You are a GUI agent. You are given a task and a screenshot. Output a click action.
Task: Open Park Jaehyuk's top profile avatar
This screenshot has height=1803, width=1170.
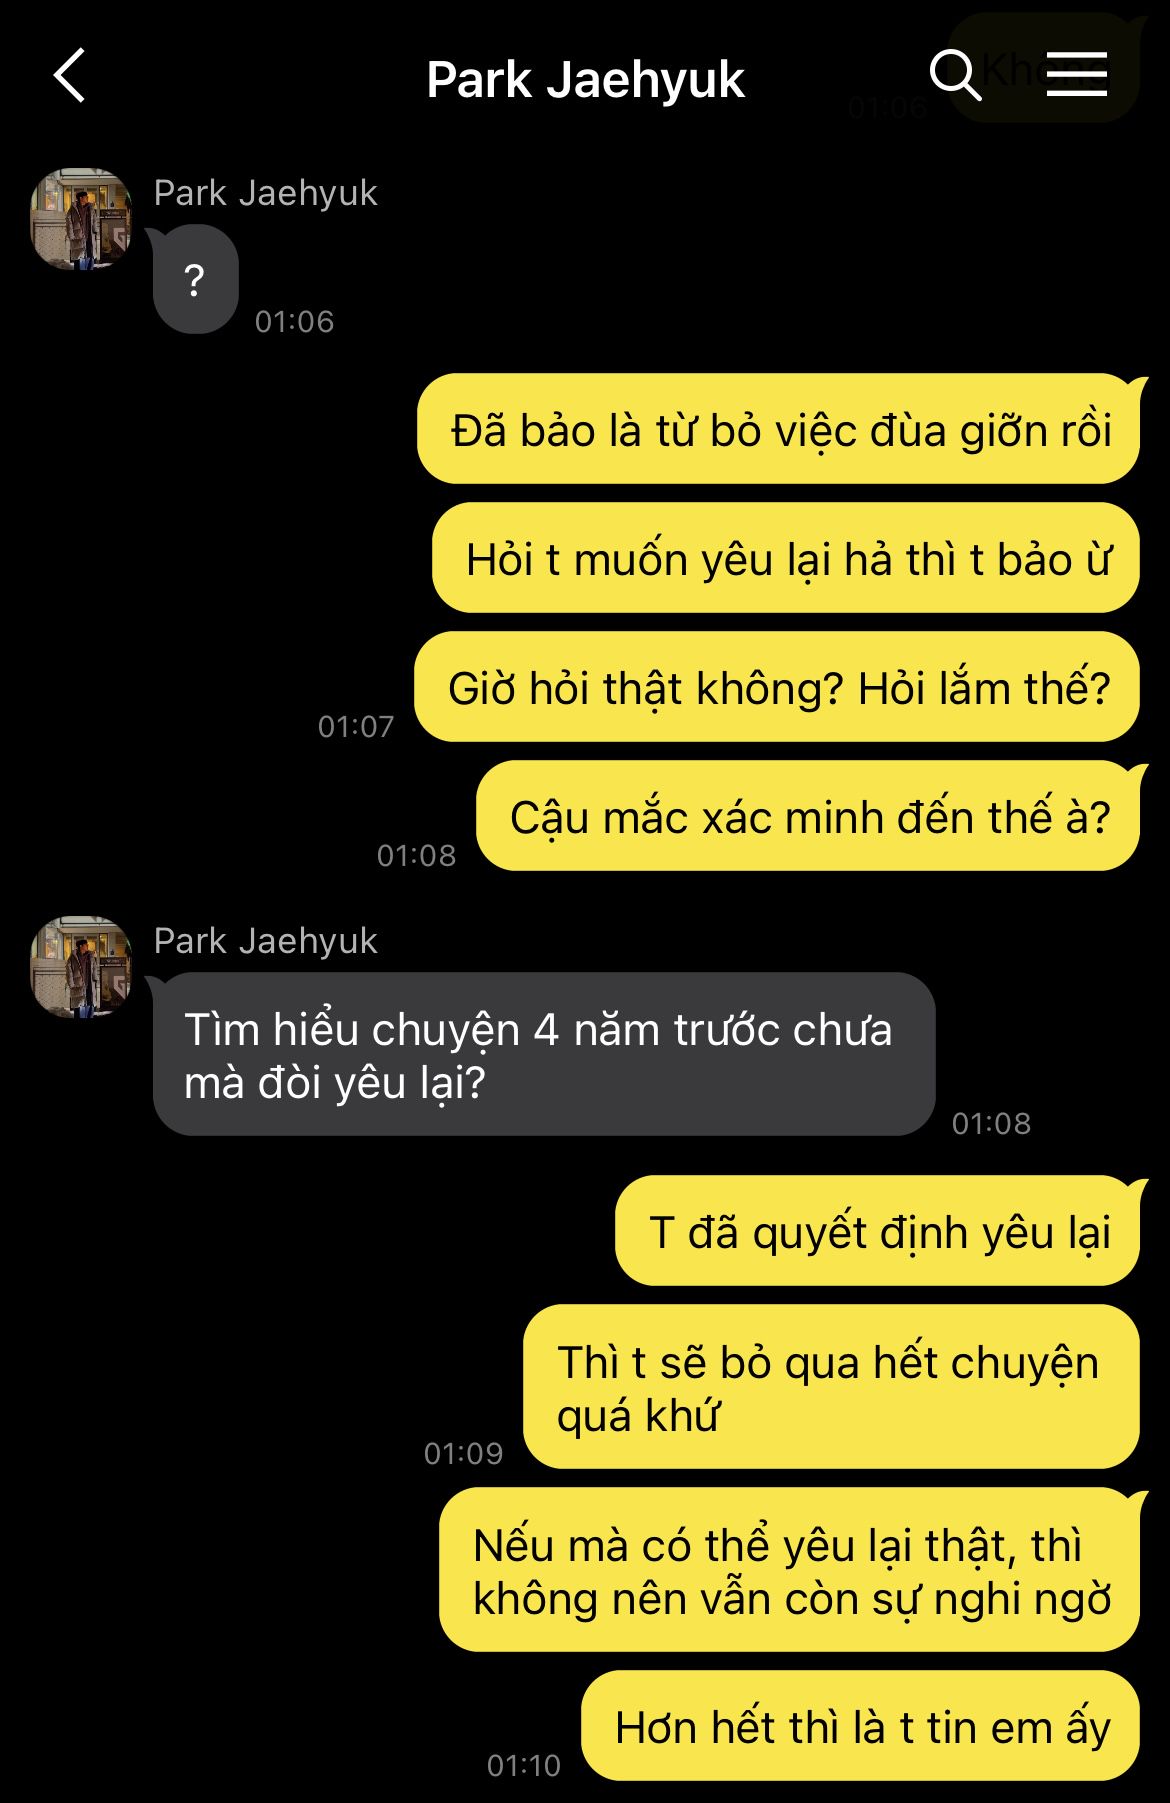coord(82,219)
